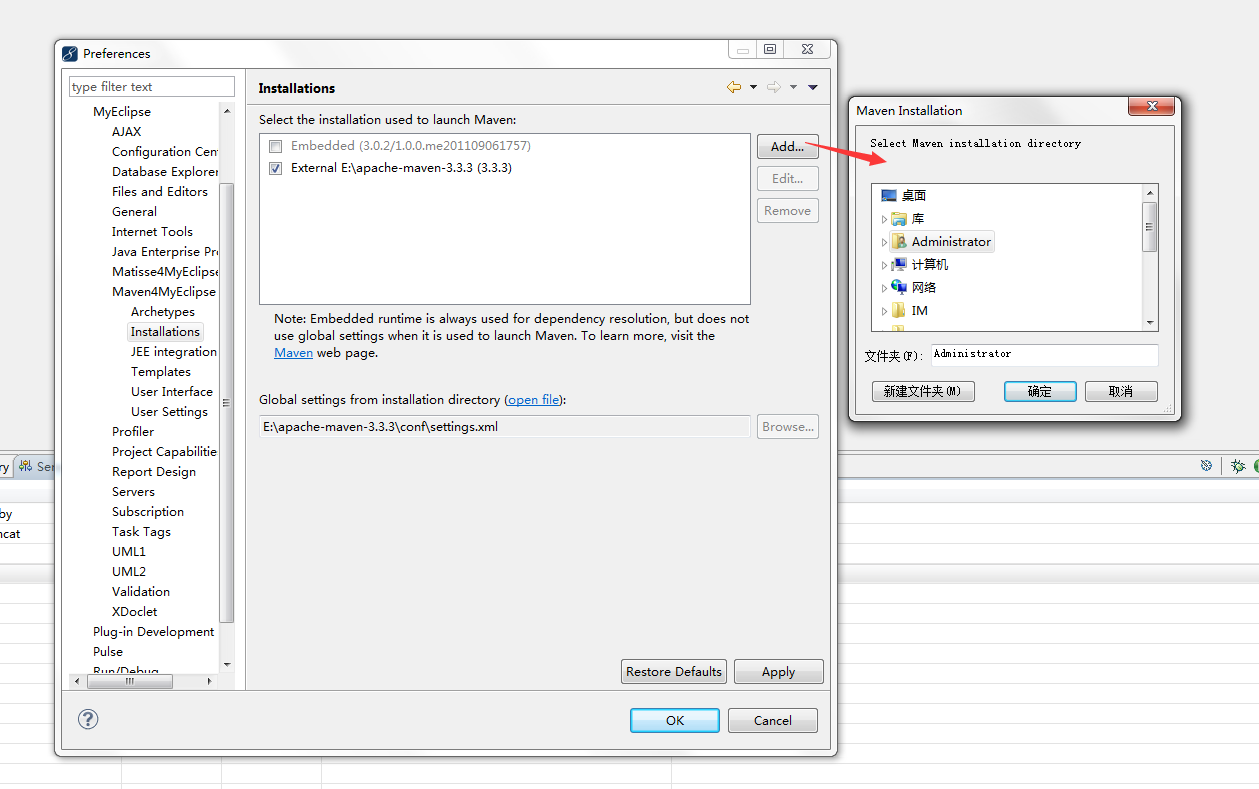Select User Settings in the preferences tree
The image size is (1259, 789).
pos(169,412)
